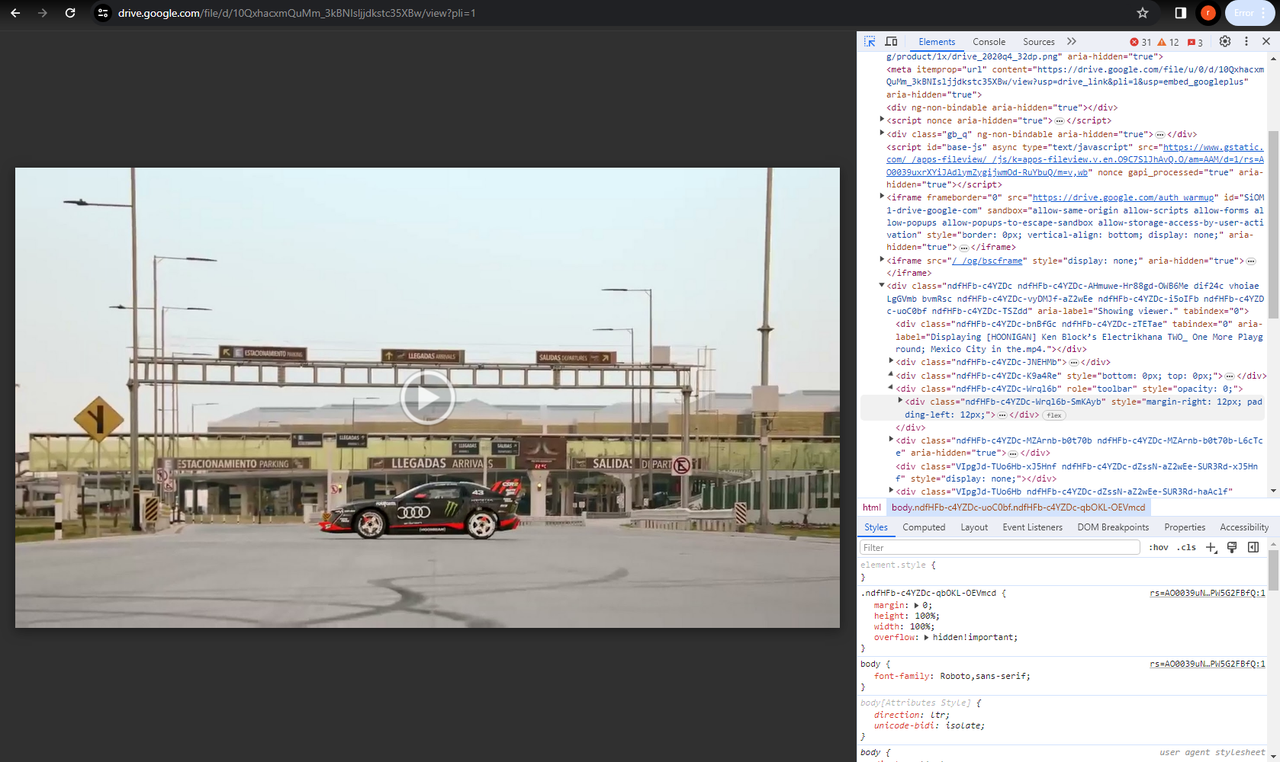Open DevTools settings gear
Image resolution: width=1280 pixels, height=762 pixels.
coord(1224,41)
